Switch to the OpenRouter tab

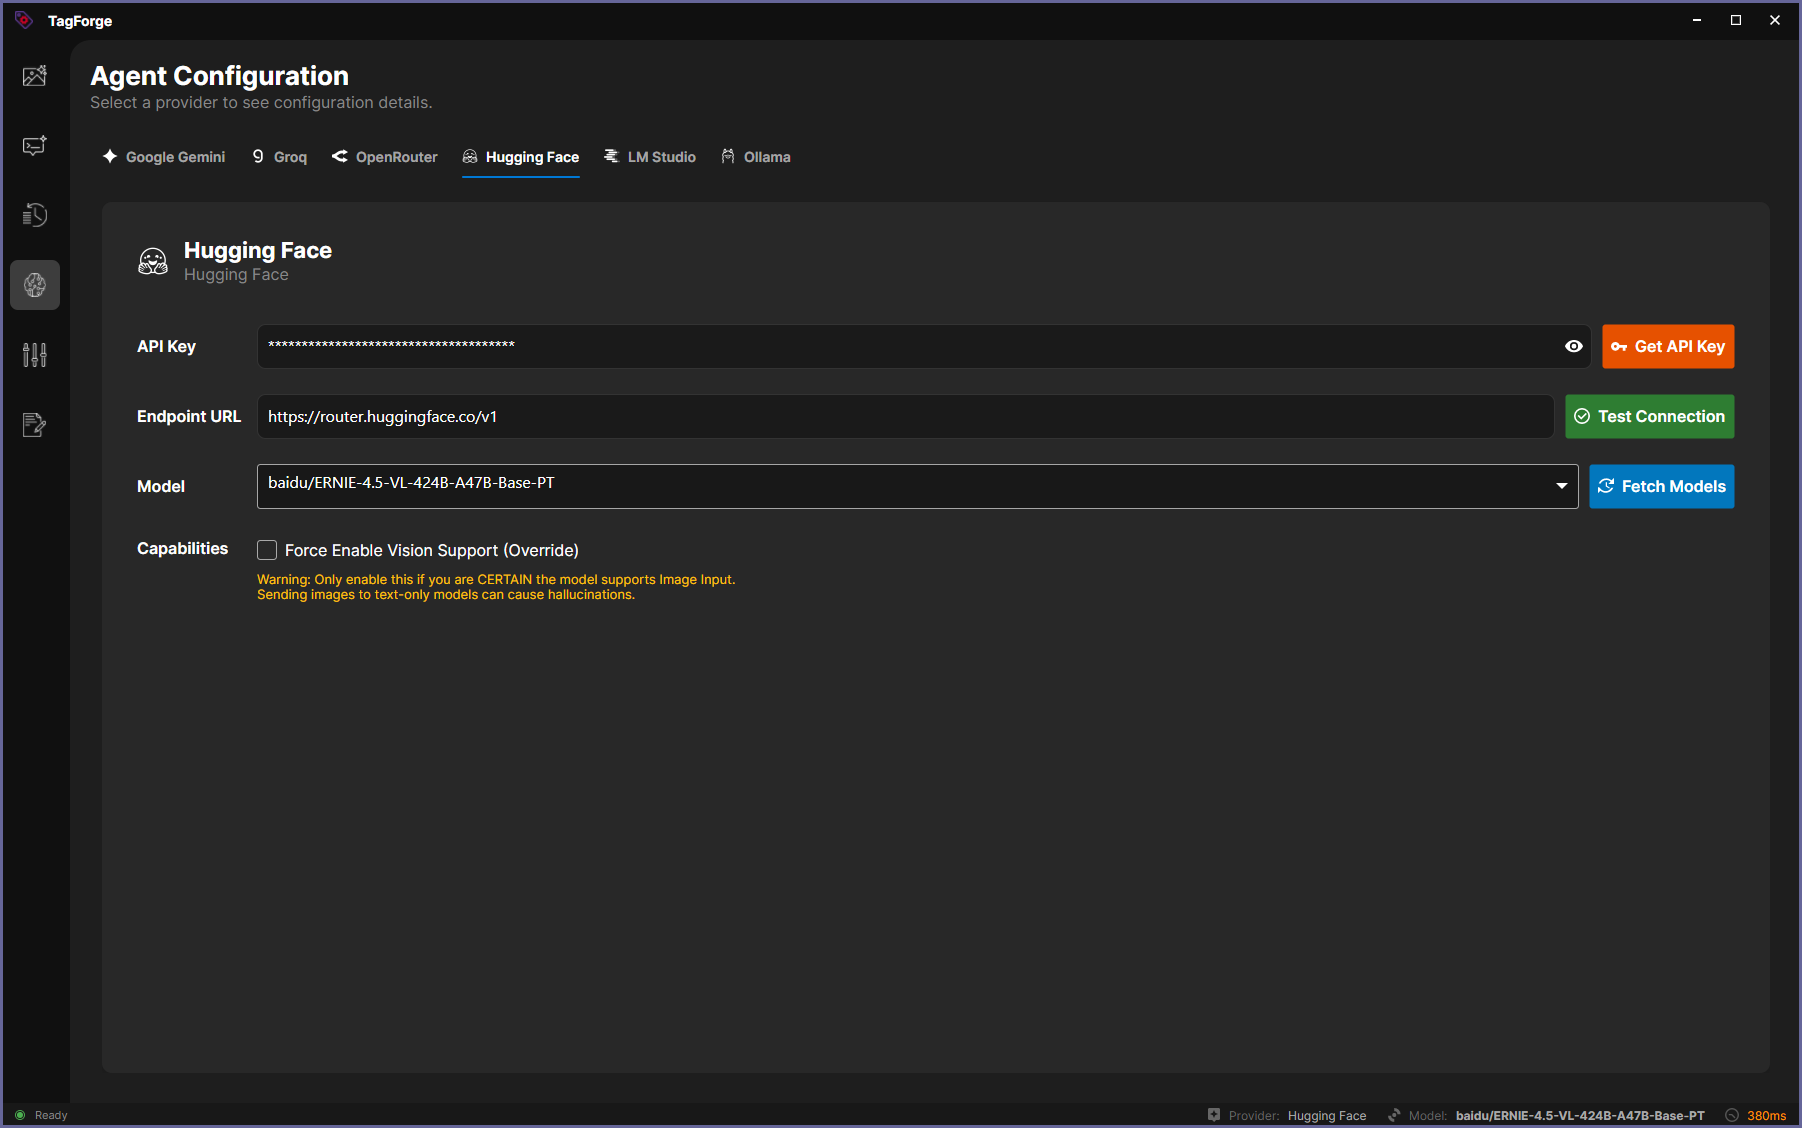coord(385,157)
